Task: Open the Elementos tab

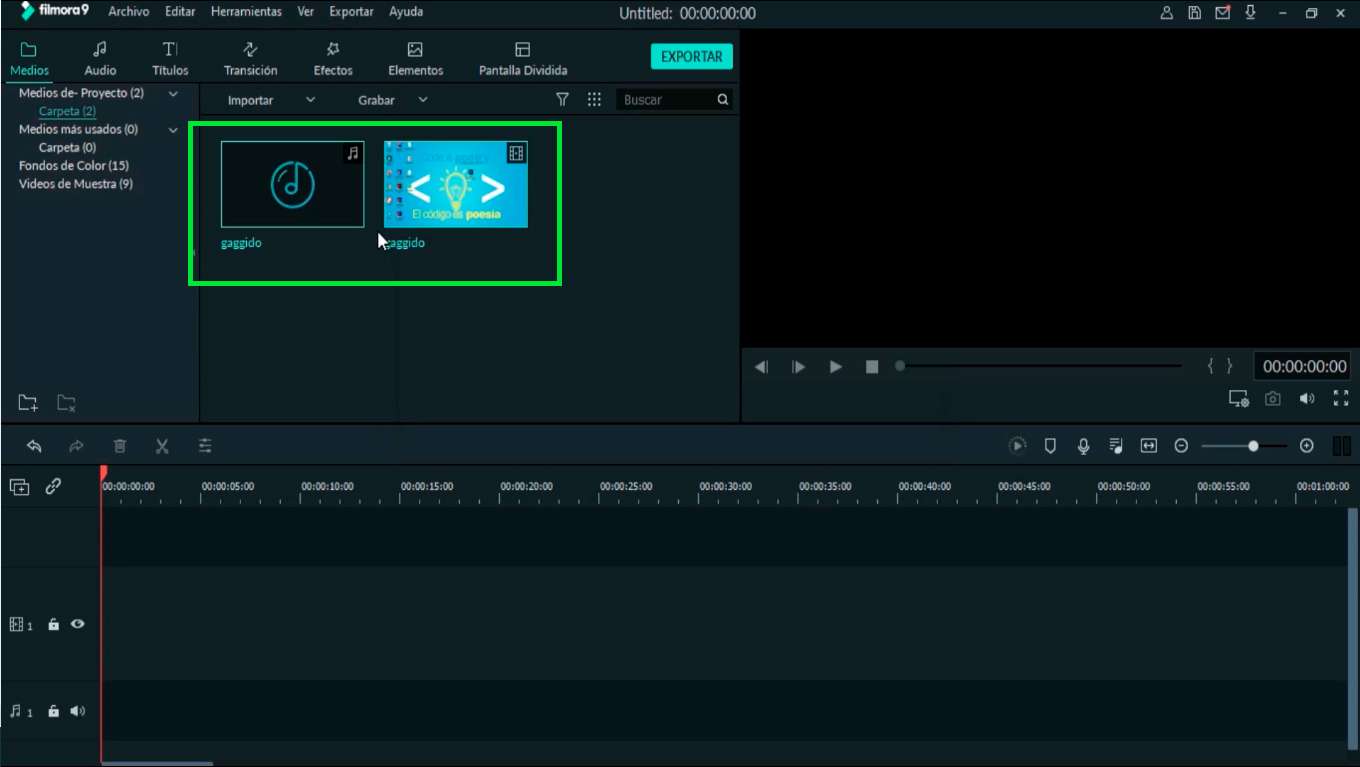Action: (x=416, y=59)
